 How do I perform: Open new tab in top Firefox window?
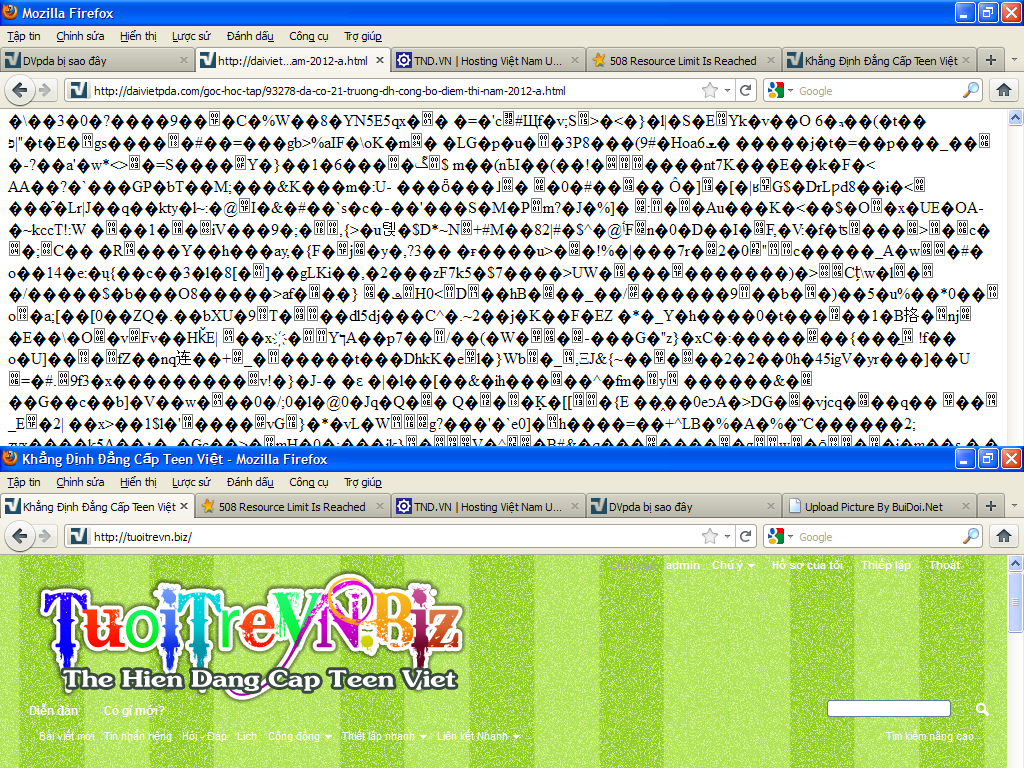(x=990, y=60)
